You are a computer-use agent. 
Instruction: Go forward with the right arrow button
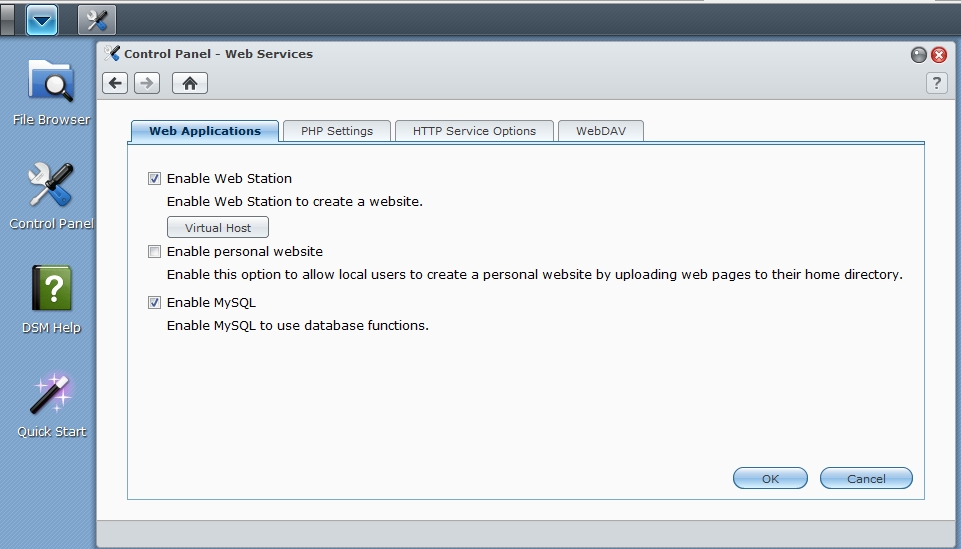146,83
